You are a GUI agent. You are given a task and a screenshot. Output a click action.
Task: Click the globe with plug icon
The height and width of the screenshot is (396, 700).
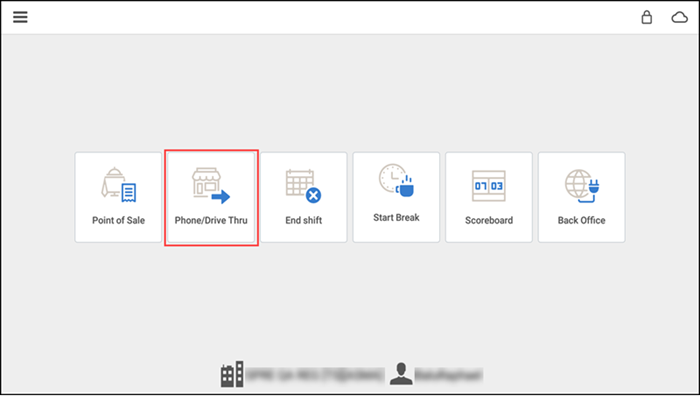point(582,186)
